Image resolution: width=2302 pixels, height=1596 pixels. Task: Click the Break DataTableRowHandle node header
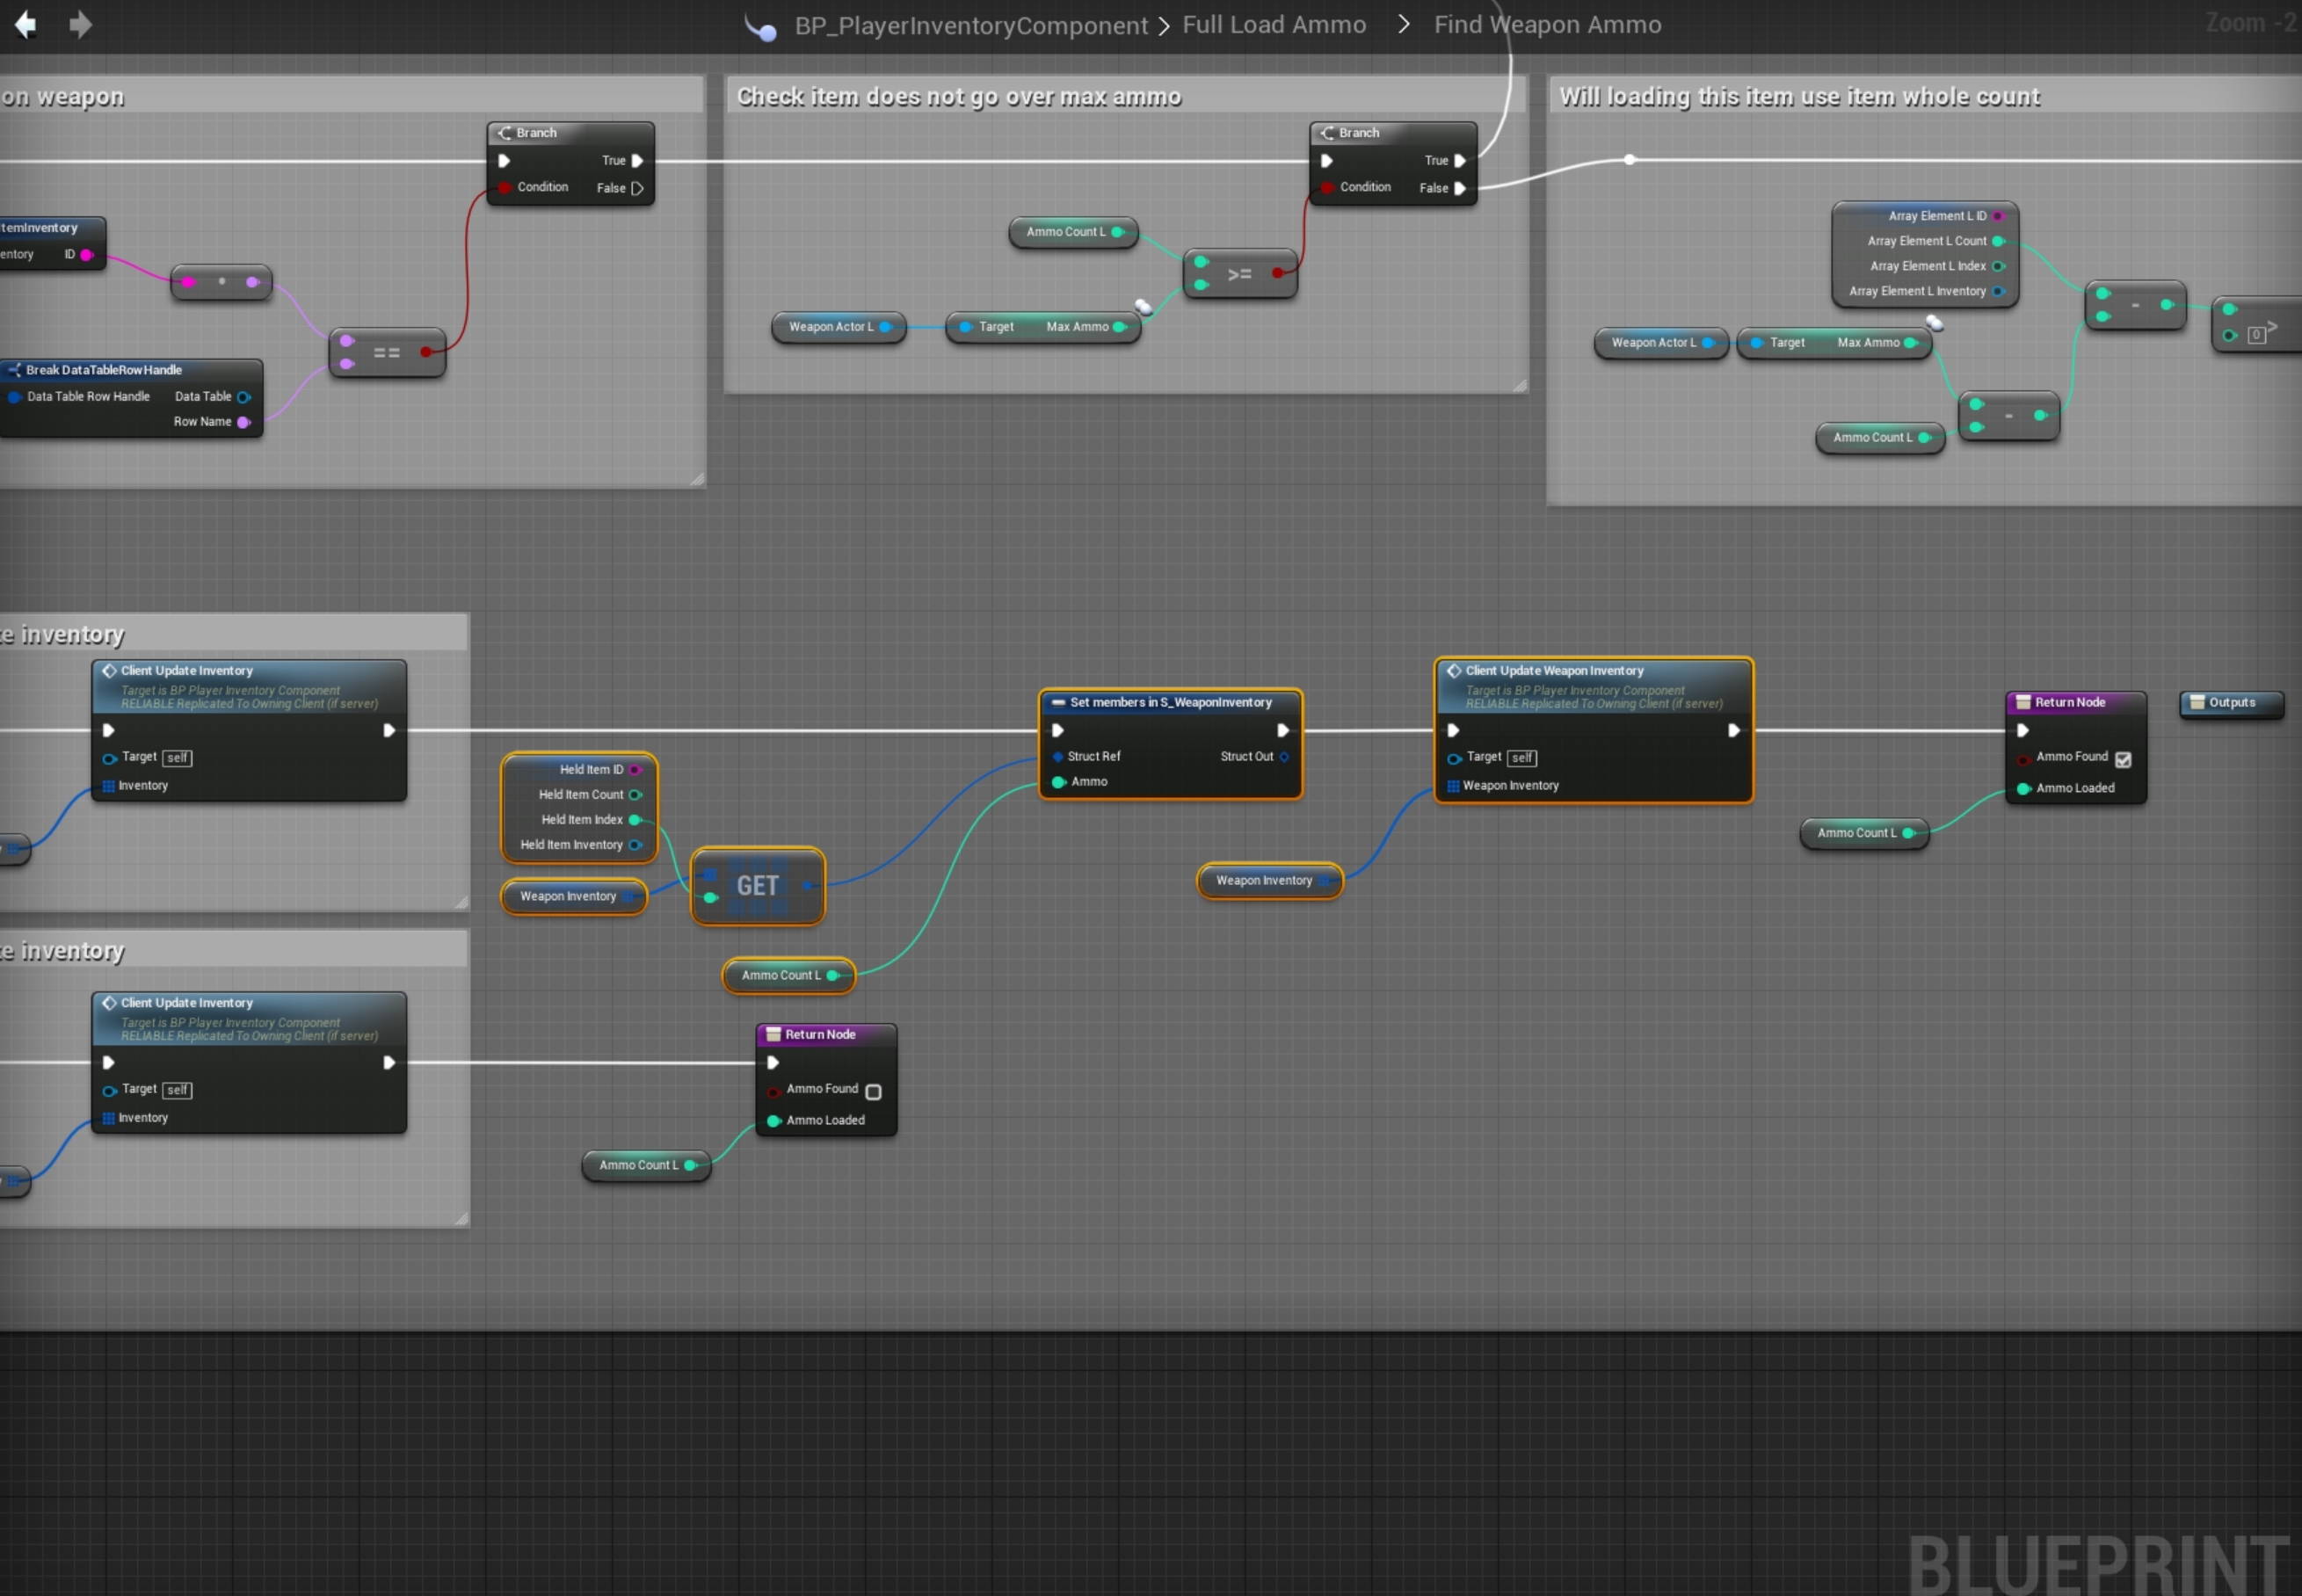(104, 370)
